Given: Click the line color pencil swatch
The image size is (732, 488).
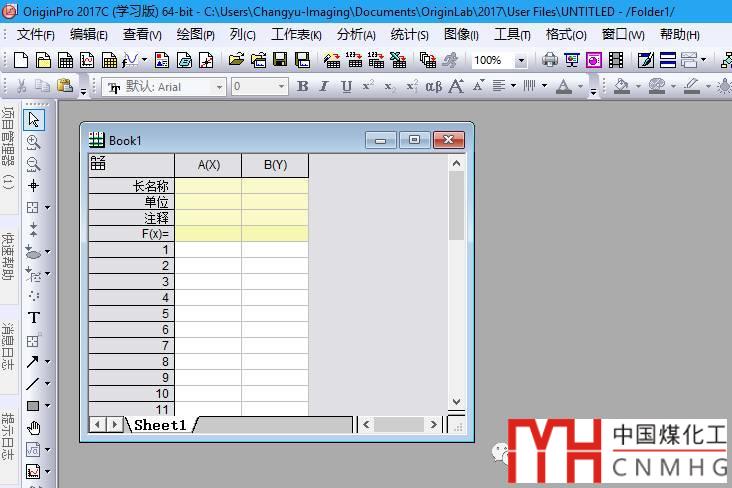Looking at the screenshot, I should click(691, 86).
